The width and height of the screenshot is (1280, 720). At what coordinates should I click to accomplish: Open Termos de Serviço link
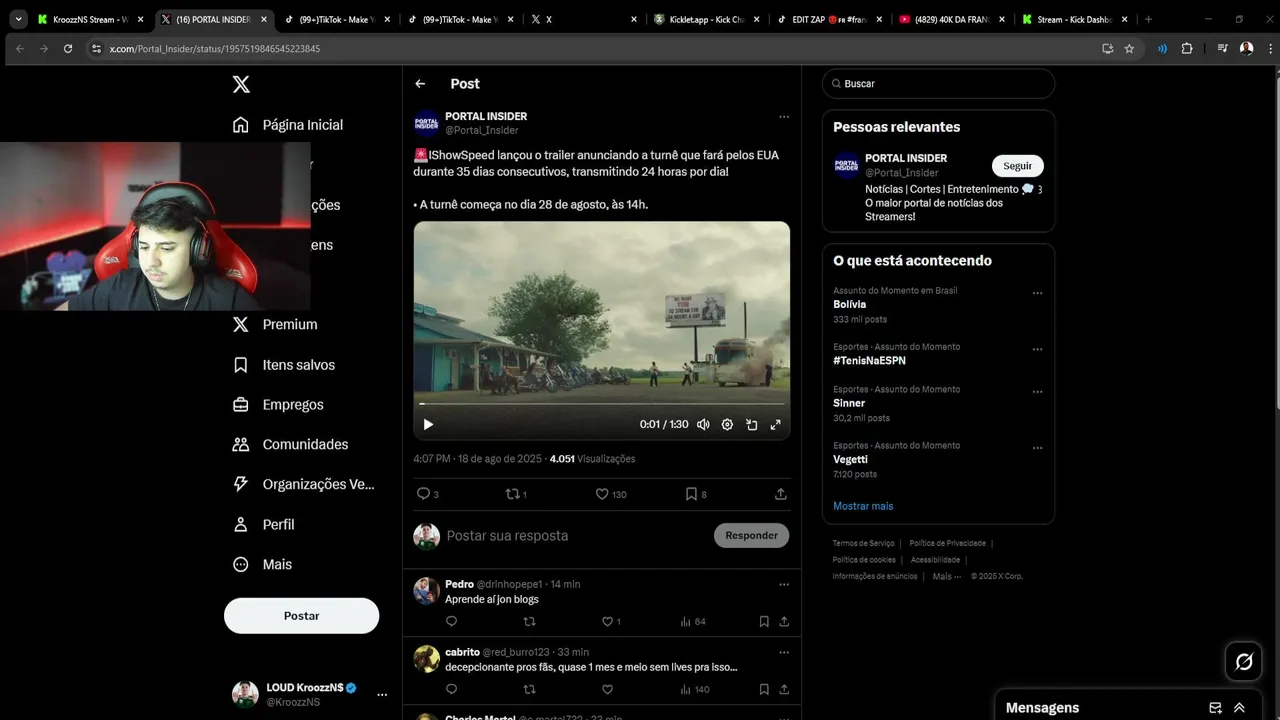click(x=863, y=543)
